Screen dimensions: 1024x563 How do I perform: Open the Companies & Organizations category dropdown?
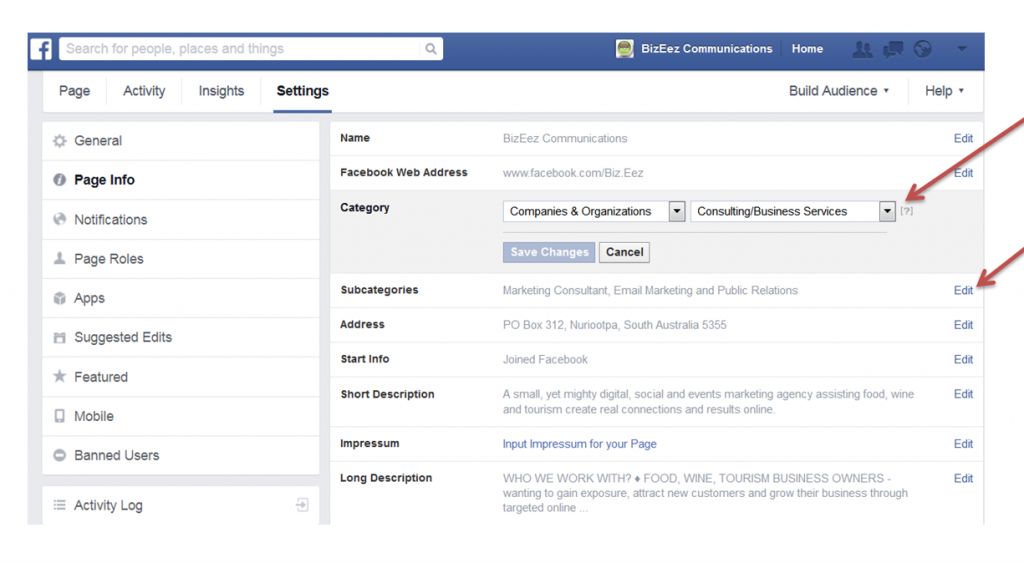(x=594, y=211)
